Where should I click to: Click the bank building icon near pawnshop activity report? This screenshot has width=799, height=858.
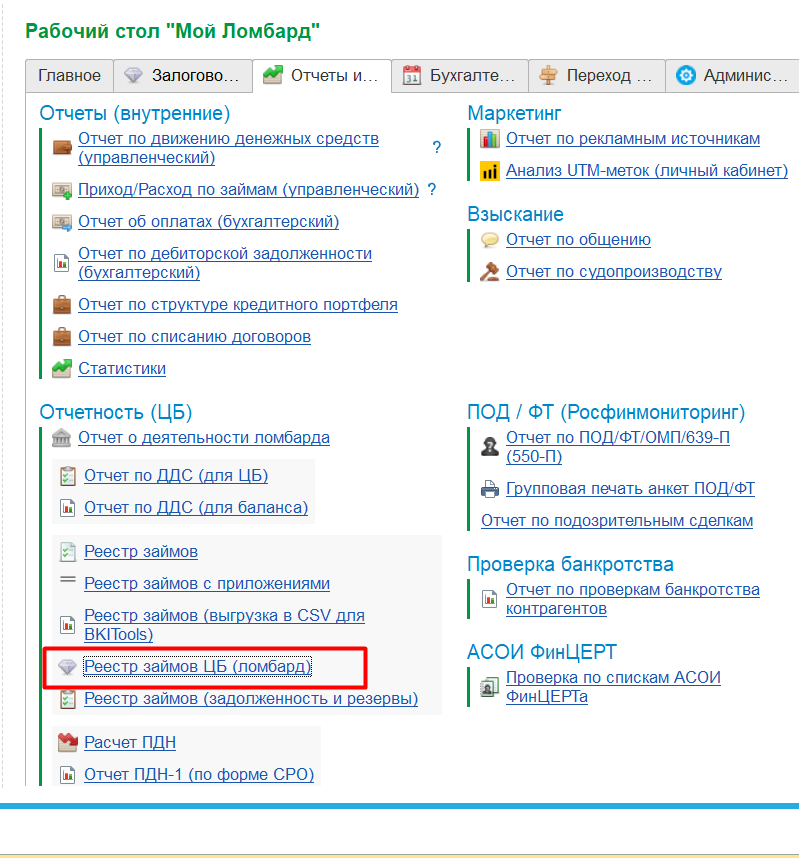pyautogui.click(x=61, y=438)
